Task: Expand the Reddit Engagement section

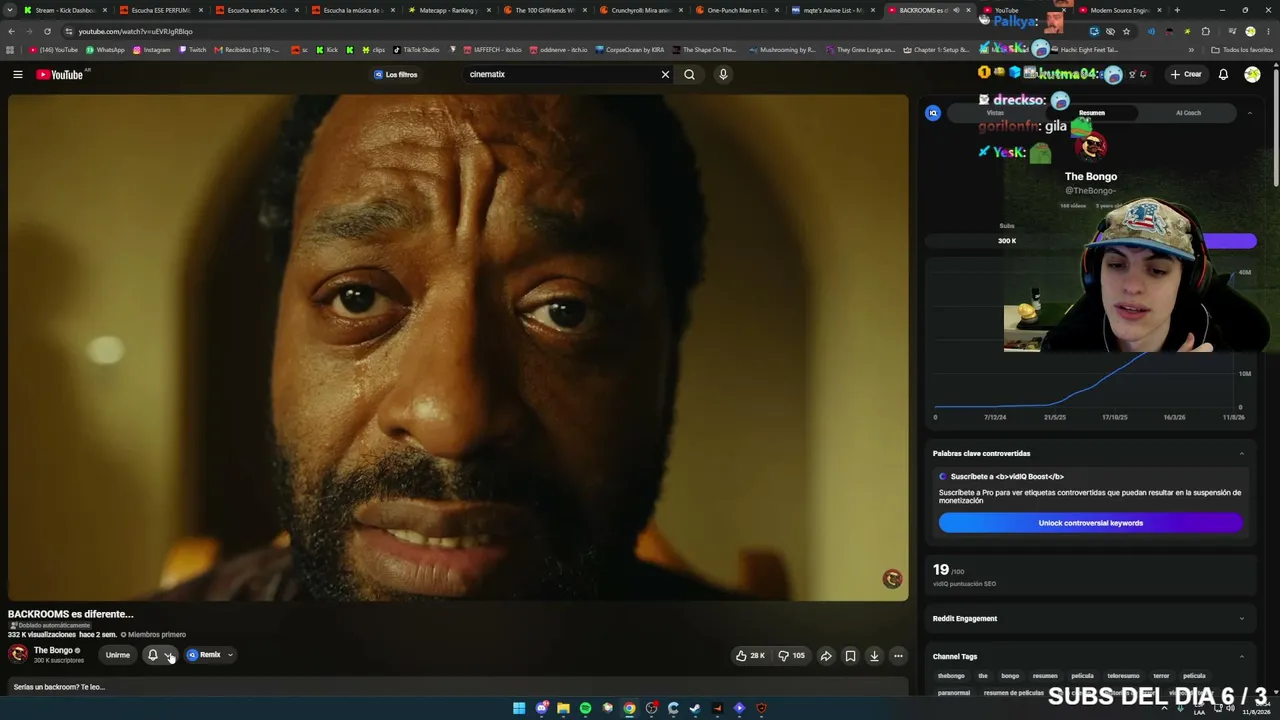Action: [1242, 618]
